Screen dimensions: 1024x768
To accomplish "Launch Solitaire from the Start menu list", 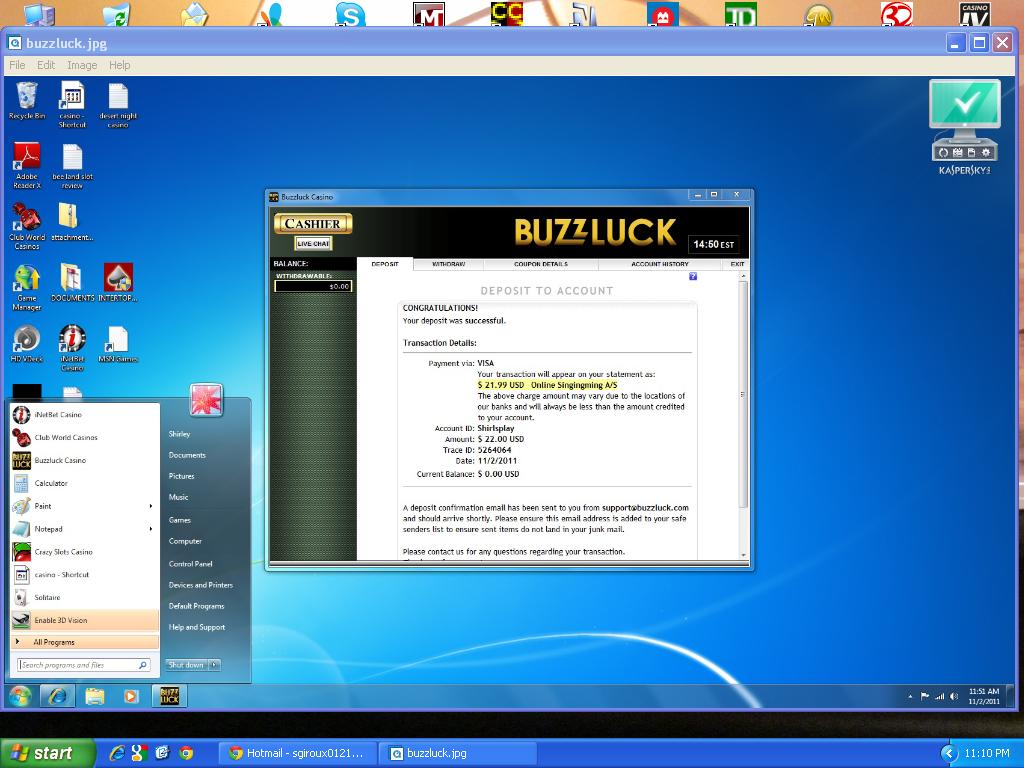I will tap(47, 597).
